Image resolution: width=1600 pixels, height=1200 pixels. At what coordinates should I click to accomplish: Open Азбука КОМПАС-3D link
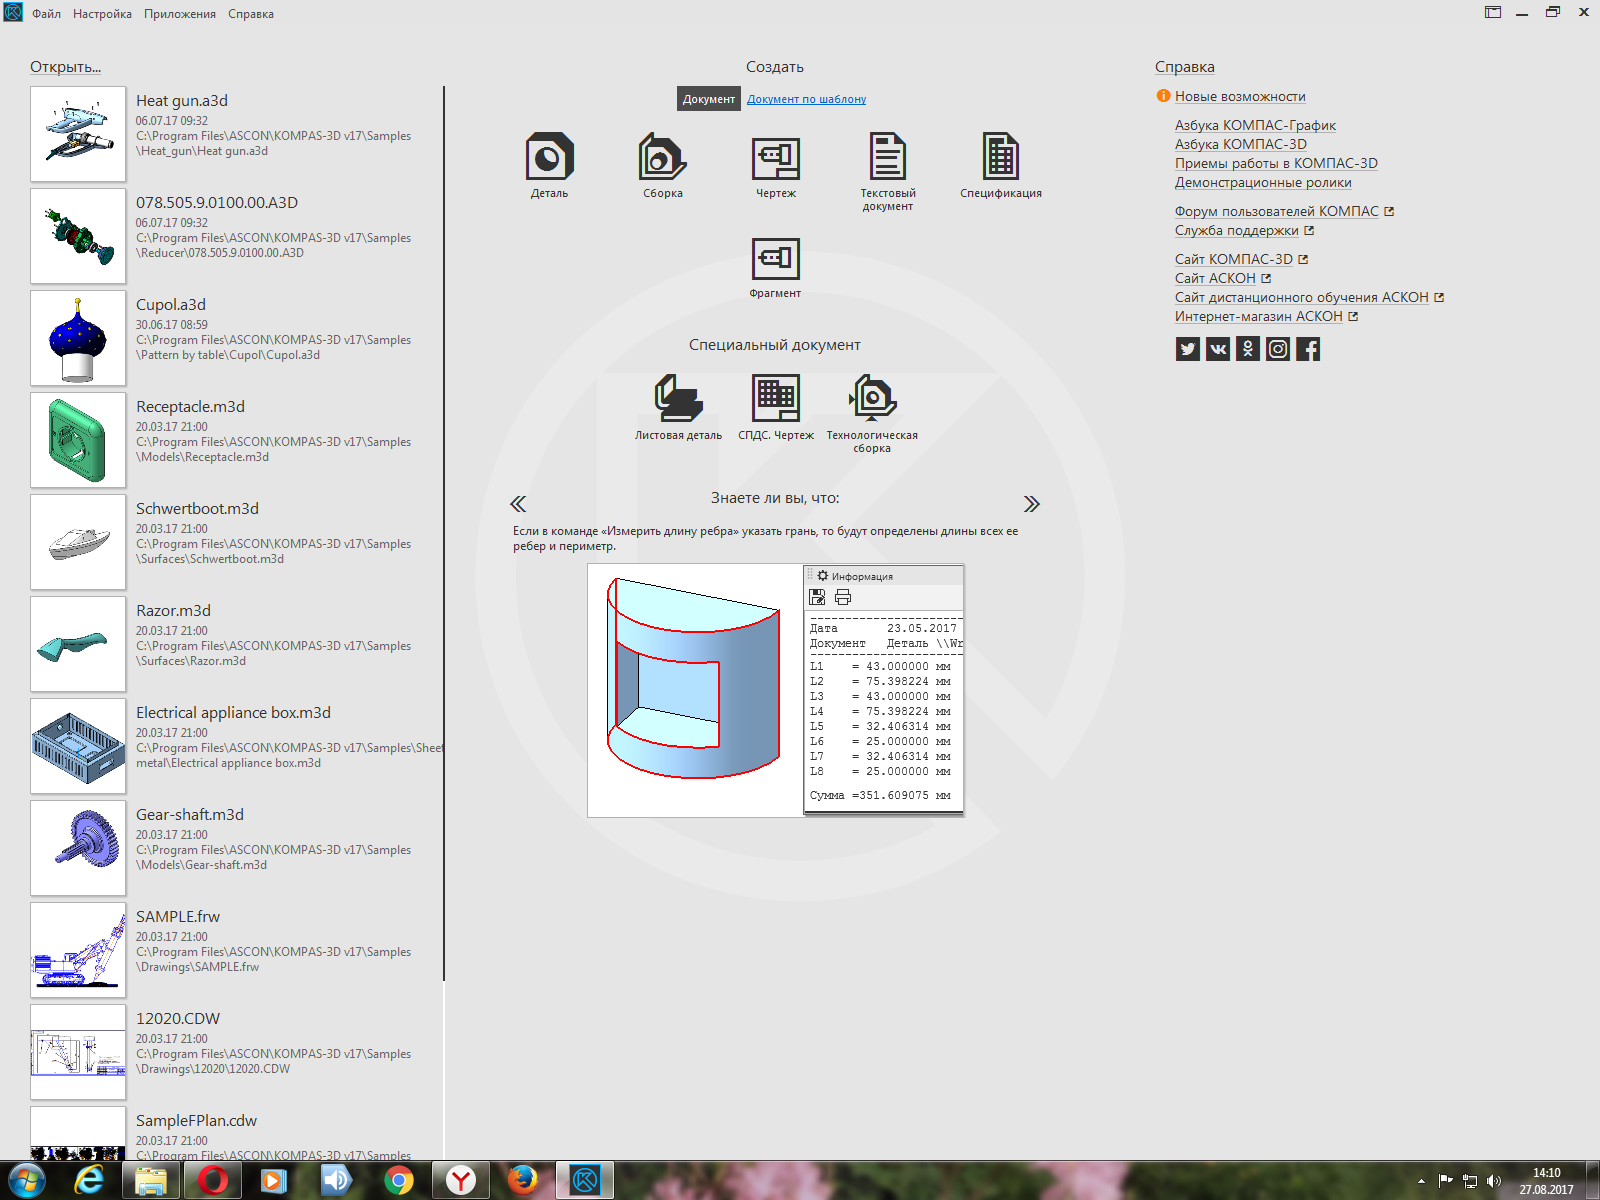1241,144
